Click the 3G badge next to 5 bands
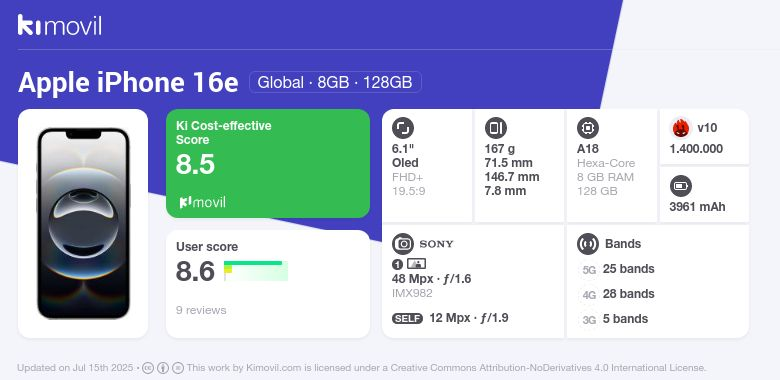Screen dimensions: 780x380 pos(589,320)
